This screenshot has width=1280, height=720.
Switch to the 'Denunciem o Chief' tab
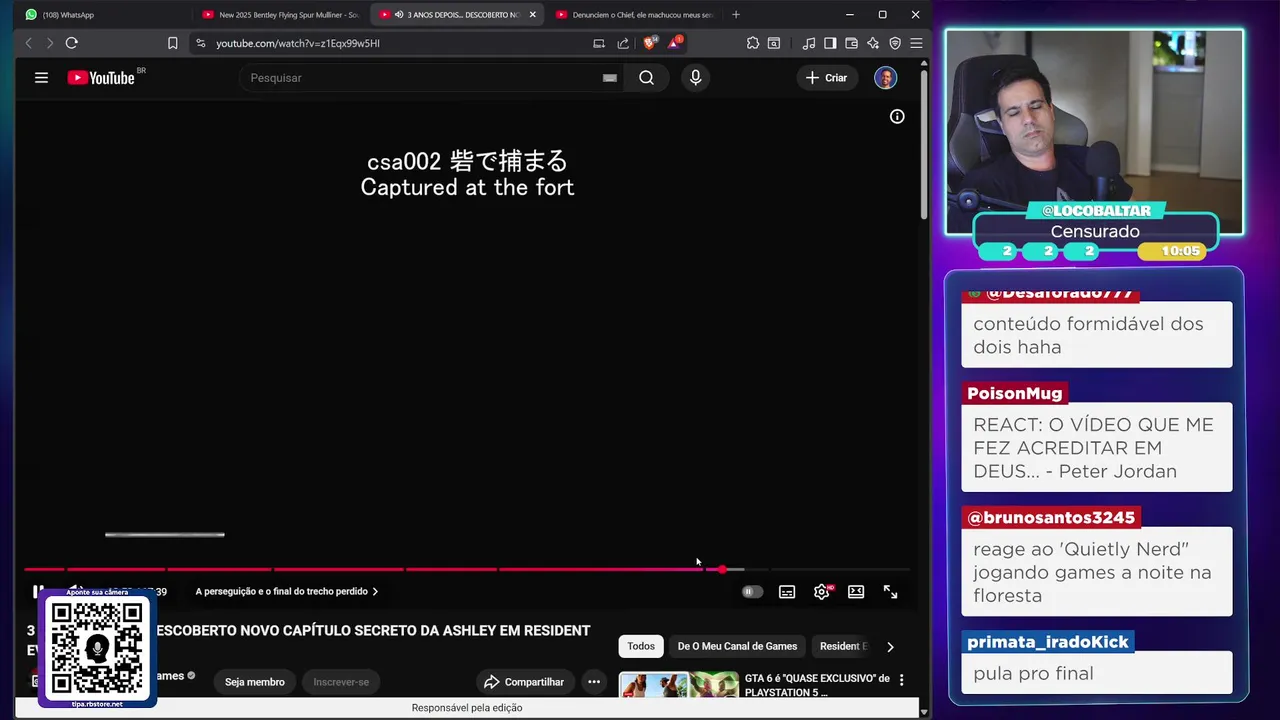(x=635, y=15)
